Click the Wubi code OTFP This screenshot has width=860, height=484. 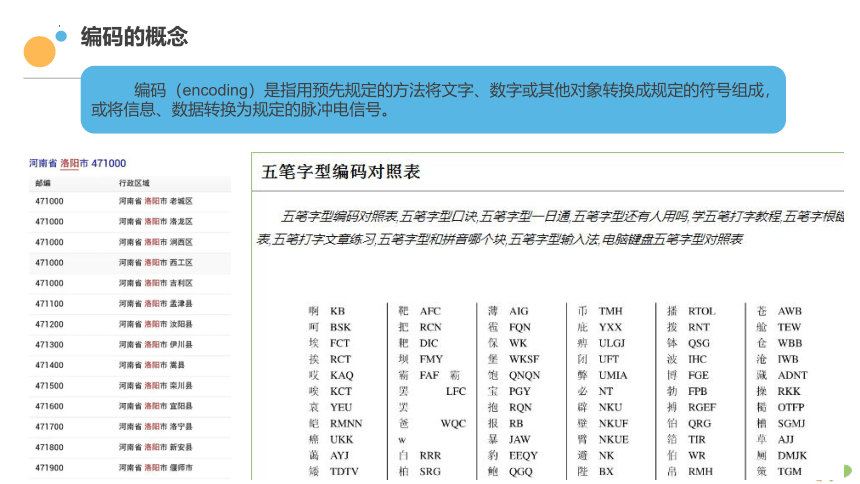coord(791,407)
